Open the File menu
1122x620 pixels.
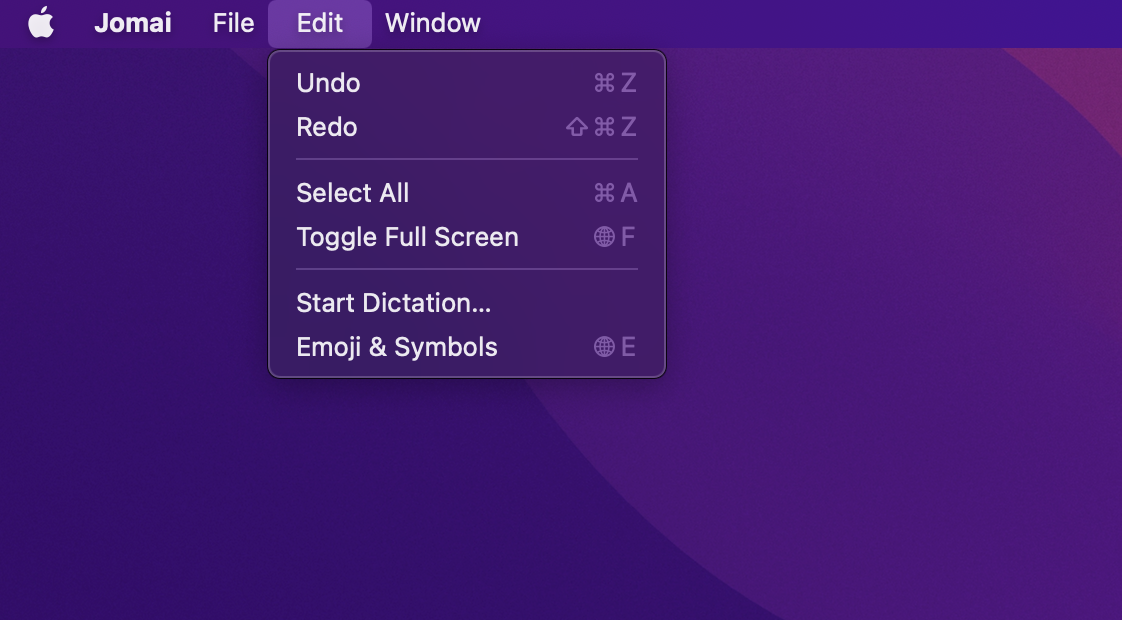tap(232, 22)
